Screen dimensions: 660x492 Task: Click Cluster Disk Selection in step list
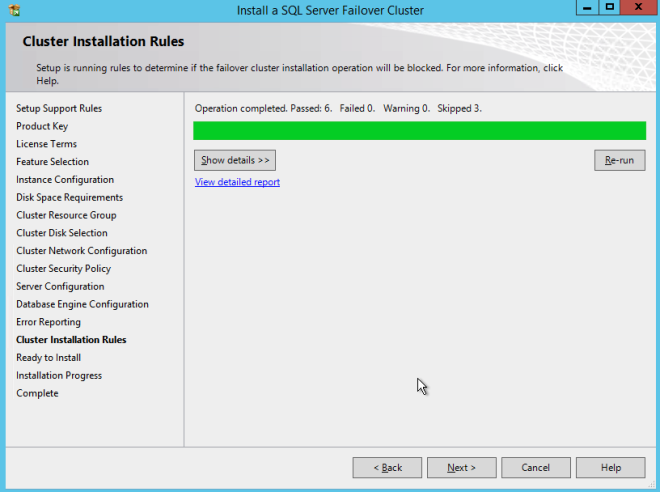62,233
